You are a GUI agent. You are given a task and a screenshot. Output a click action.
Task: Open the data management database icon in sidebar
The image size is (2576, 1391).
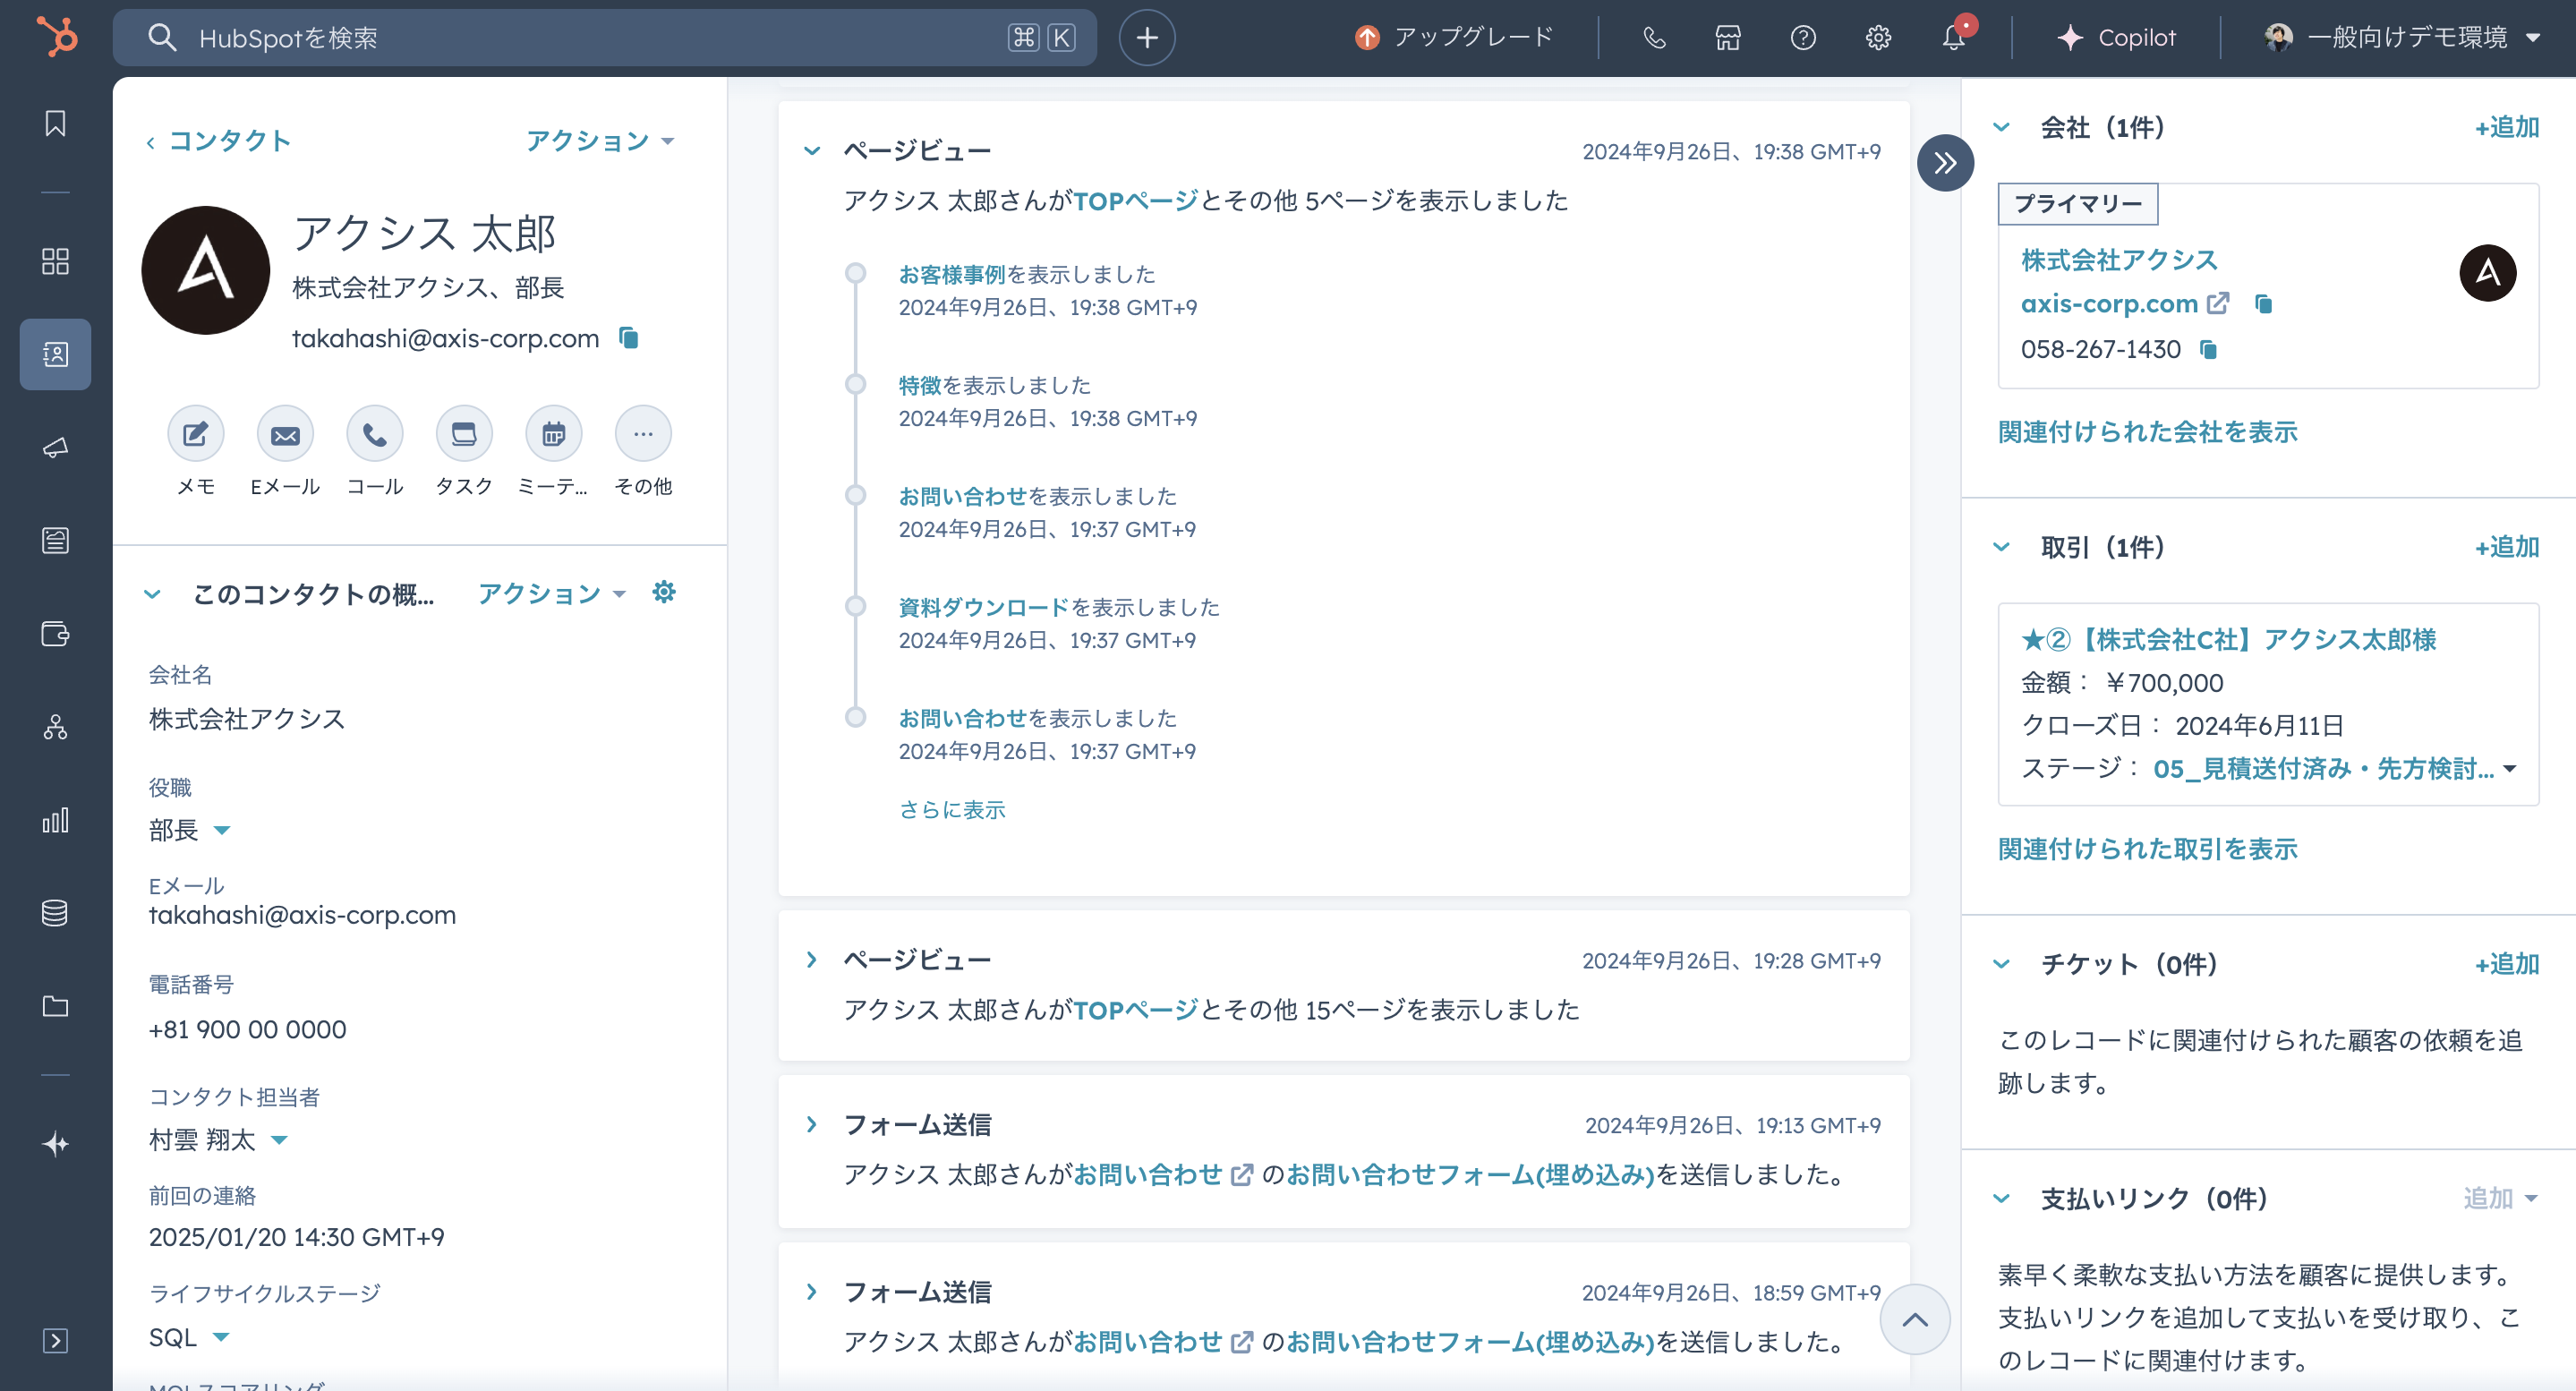(x=55, y=912)
